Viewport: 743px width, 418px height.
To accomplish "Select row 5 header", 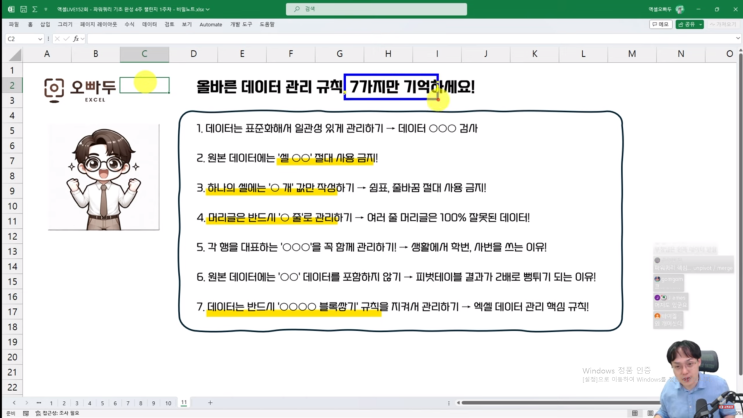I will (x=12, y=131).
